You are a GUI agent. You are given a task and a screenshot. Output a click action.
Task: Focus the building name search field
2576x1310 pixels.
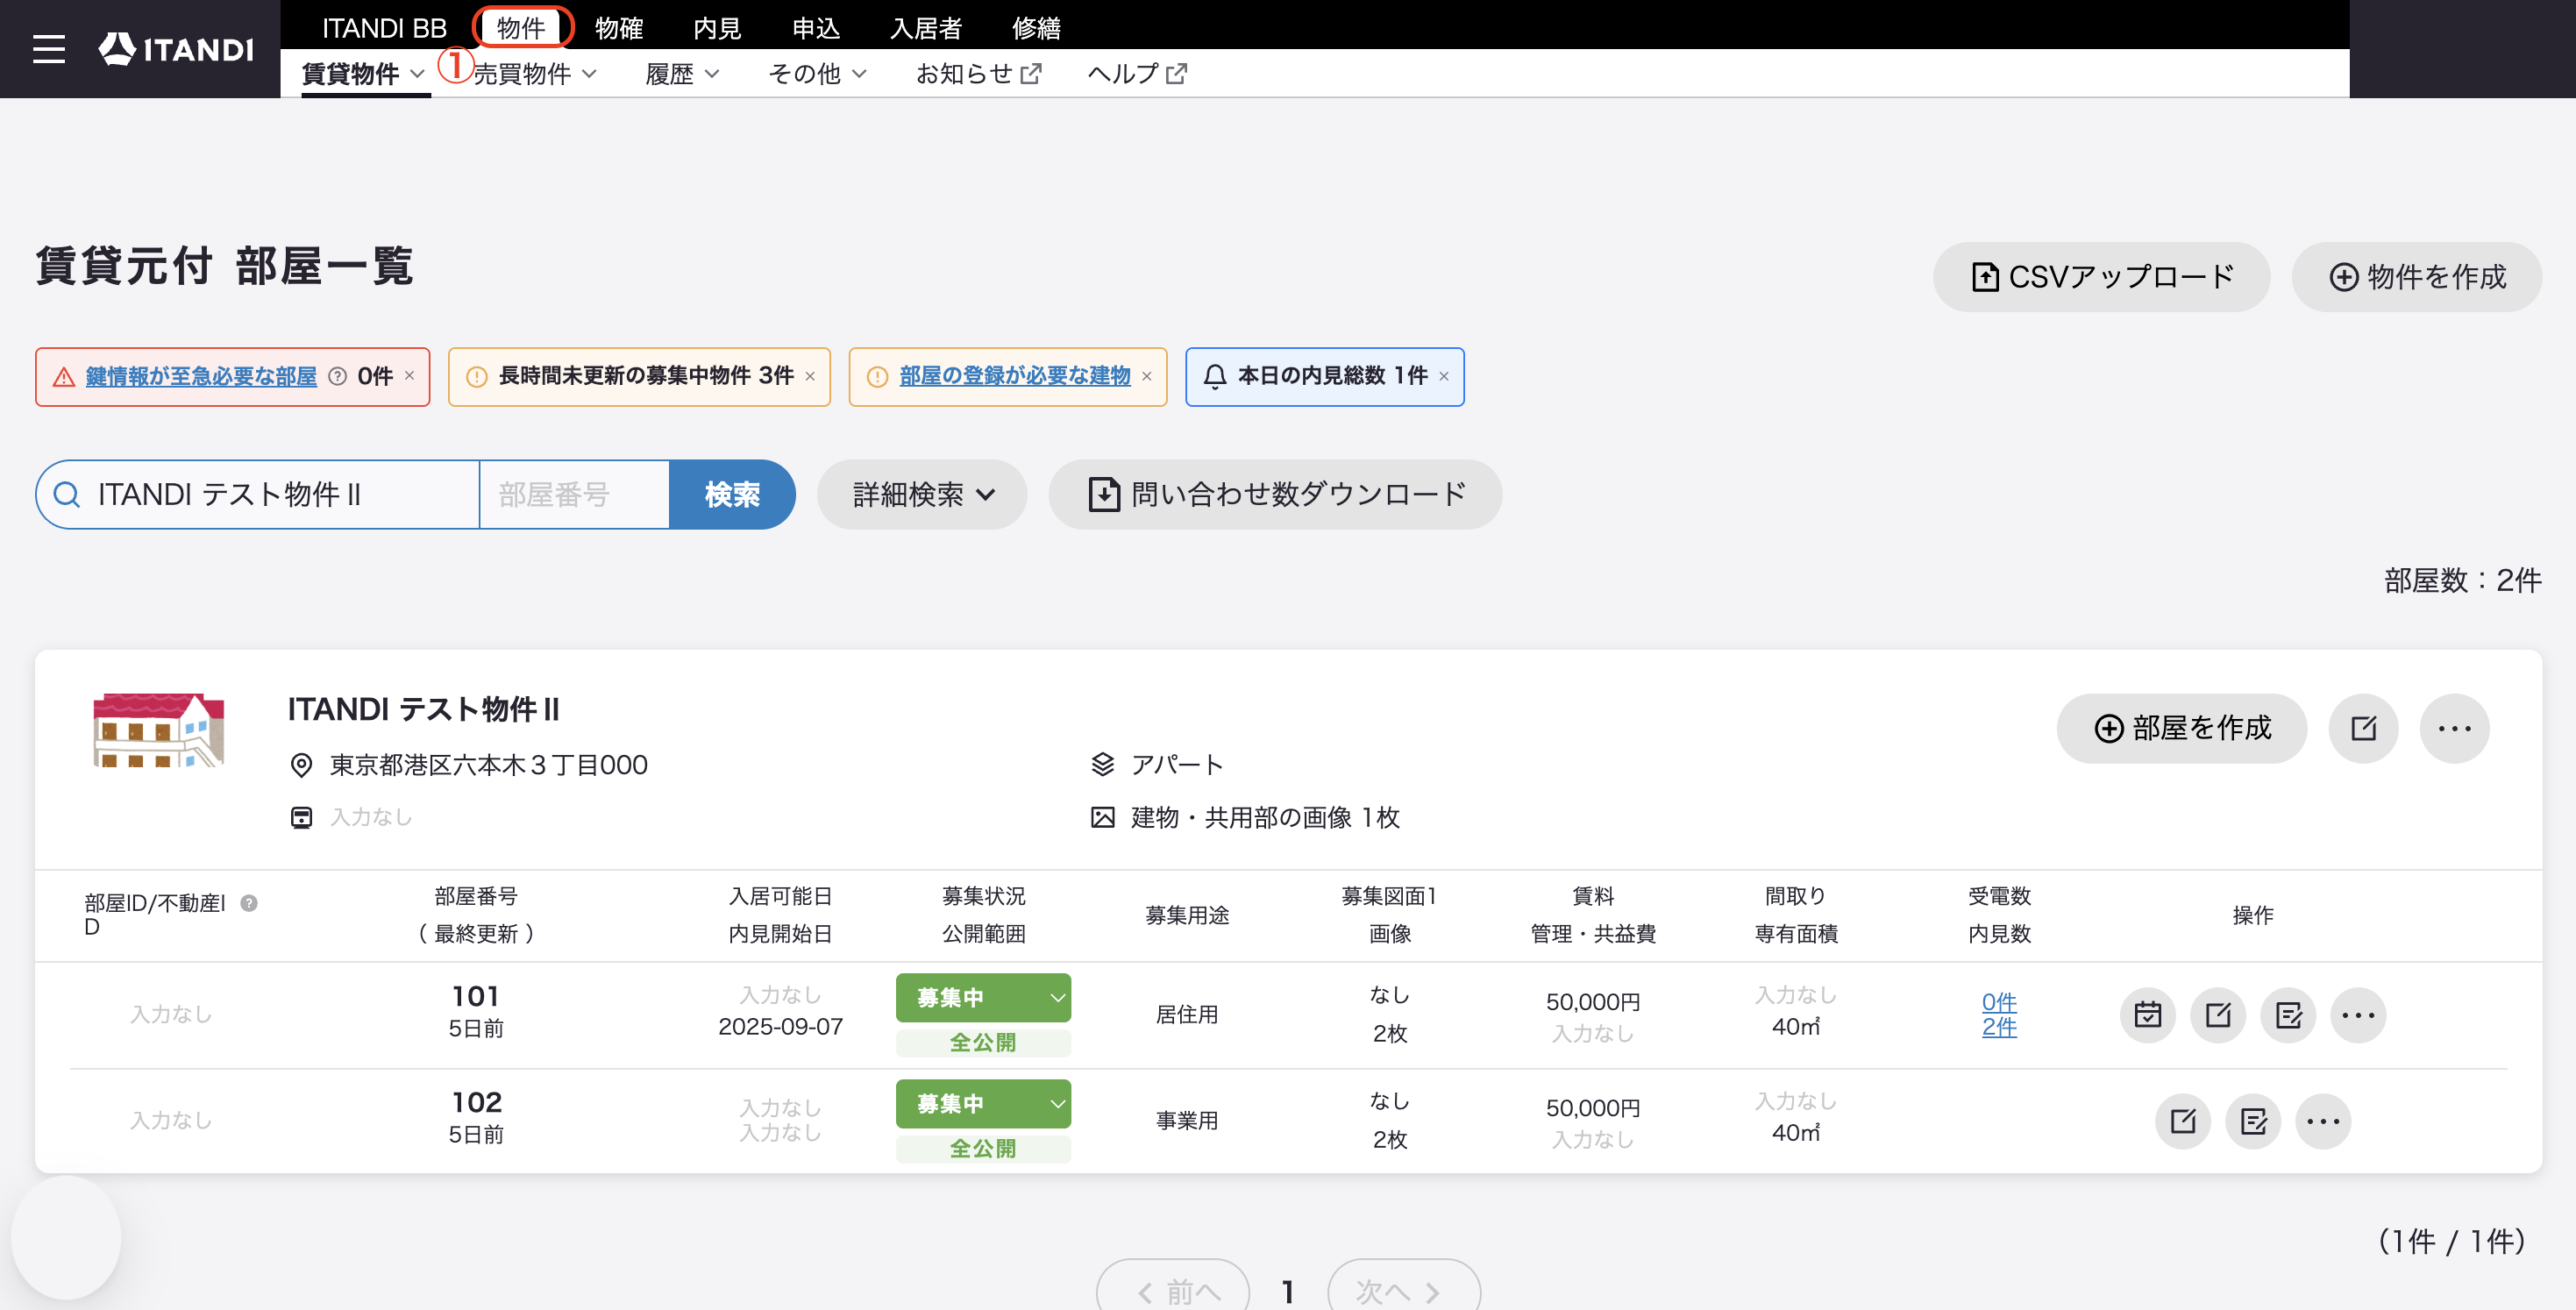coord(258,494)
